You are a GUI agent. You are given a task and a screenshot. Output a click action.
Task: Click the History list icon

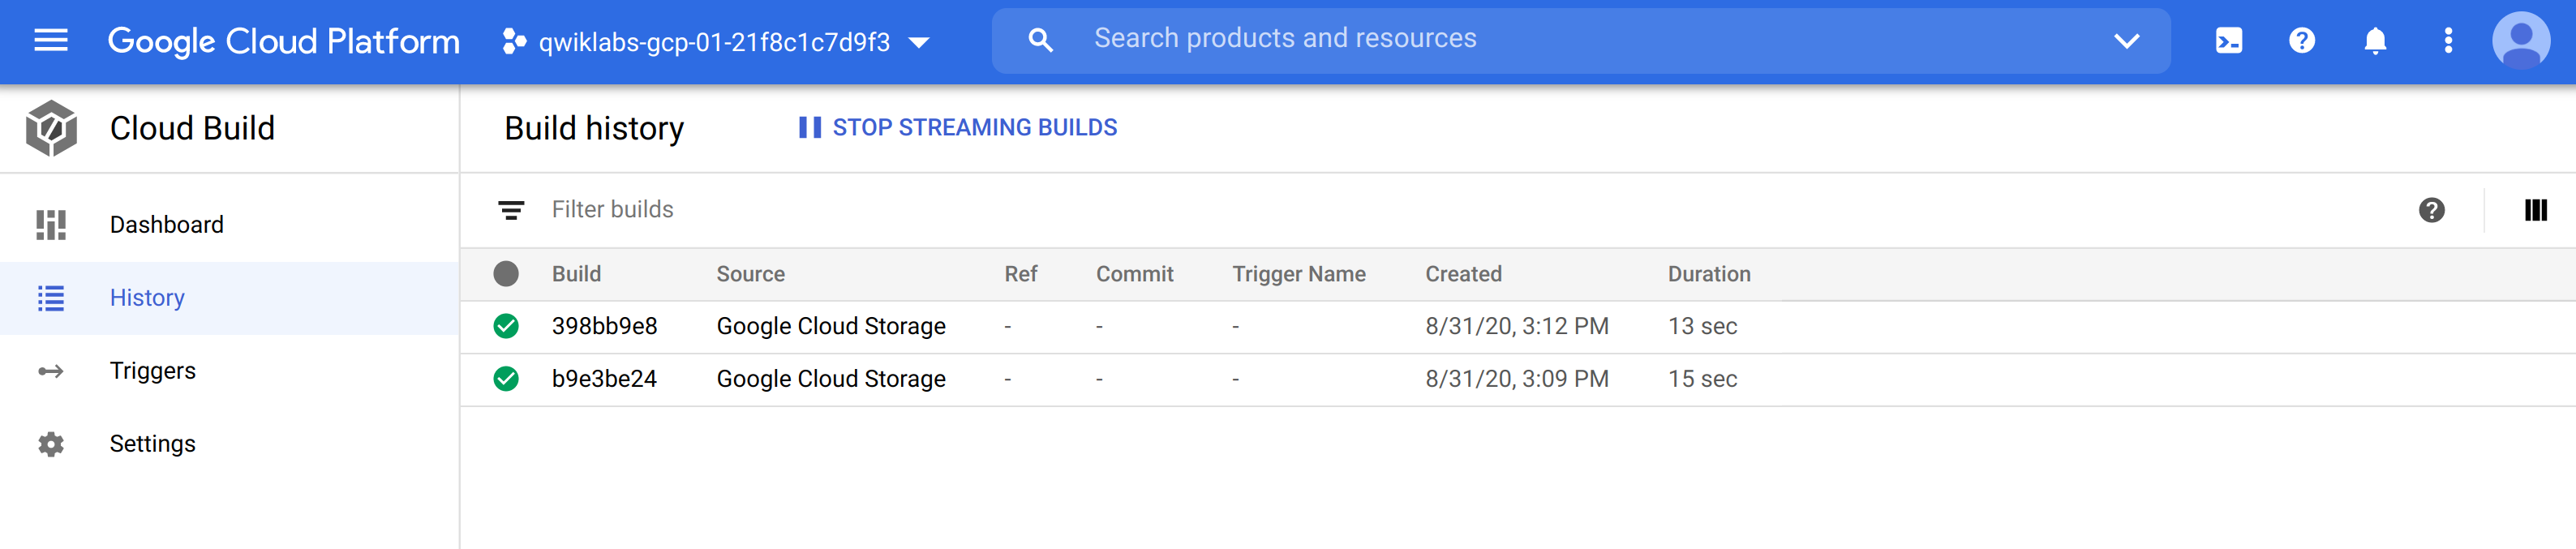pos(51,298)
